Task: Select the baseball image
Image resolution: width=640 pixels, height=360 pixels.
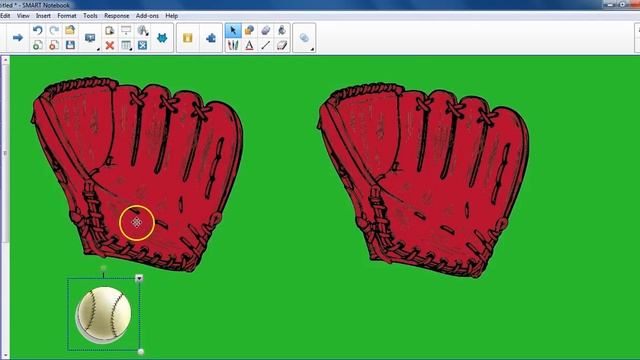Action: pyautogui.click(x=104, y=314)
